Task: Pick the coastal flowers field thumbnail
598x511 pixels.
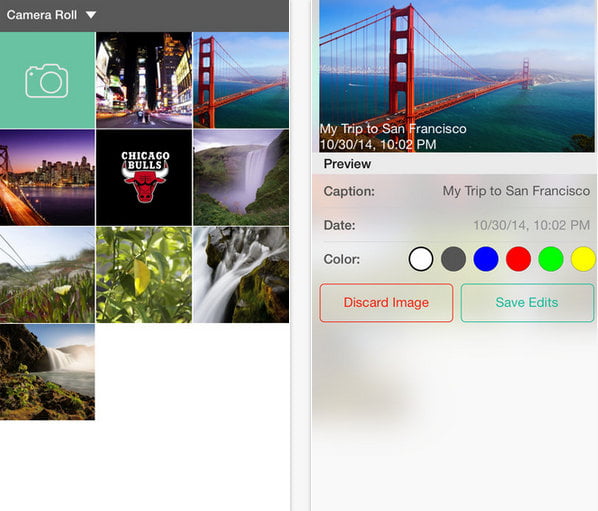Action: (x=47, y=275)
